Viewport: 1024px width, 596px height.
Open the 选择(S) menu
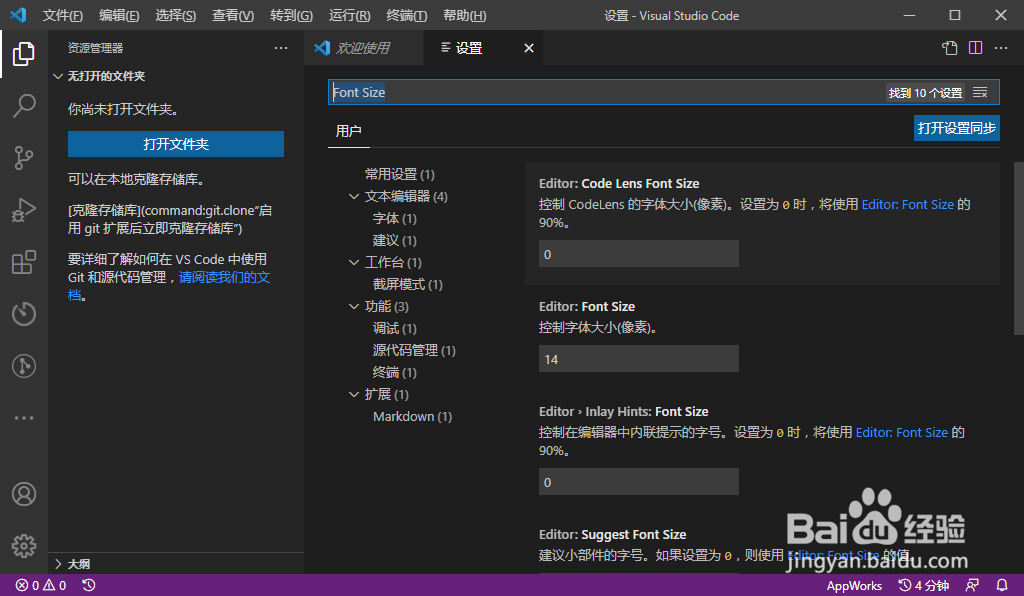[x=176, y=15]
